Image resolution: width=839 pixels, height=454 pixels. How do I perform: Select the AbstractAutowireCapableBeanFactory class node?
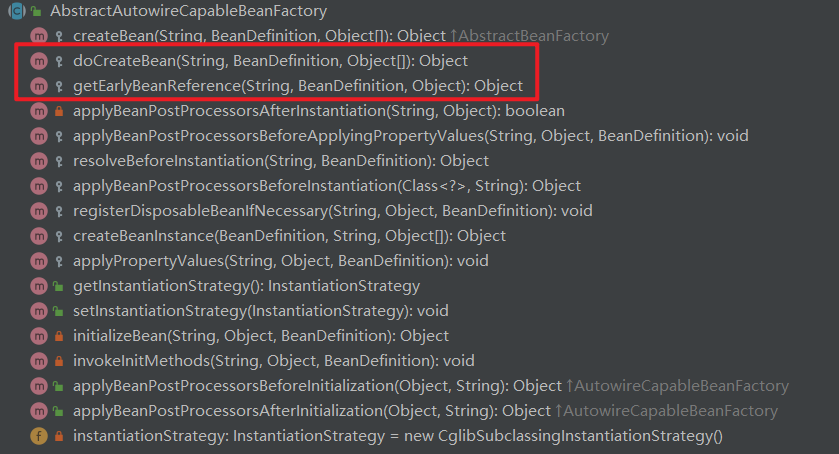click(188, 11)
